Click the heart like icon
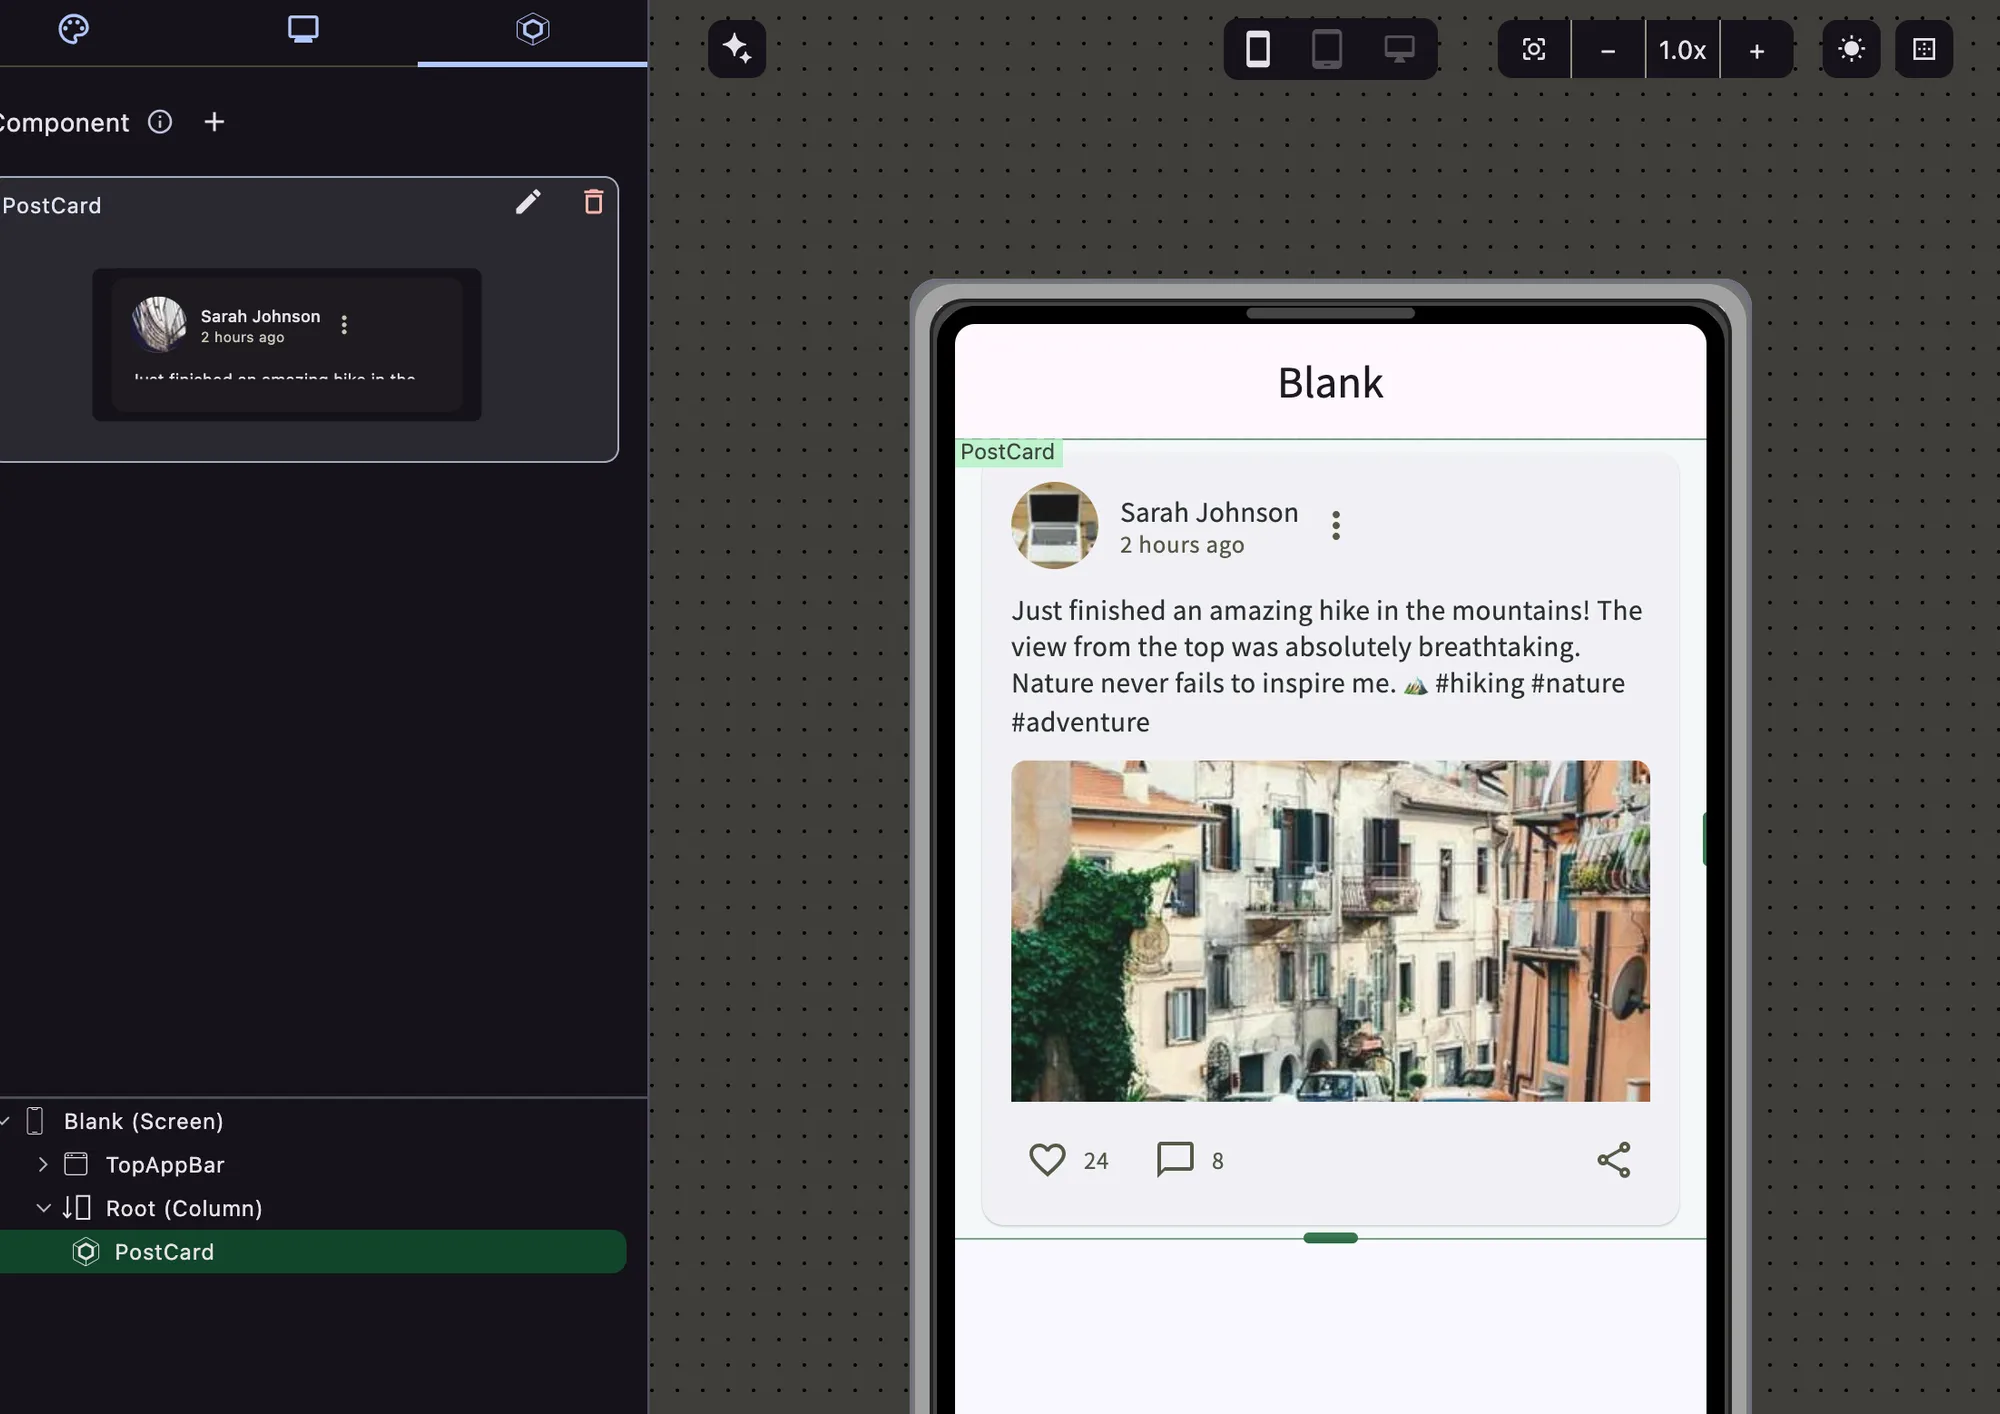Screen dimensions: 2000x1414 (1047, 1160)
